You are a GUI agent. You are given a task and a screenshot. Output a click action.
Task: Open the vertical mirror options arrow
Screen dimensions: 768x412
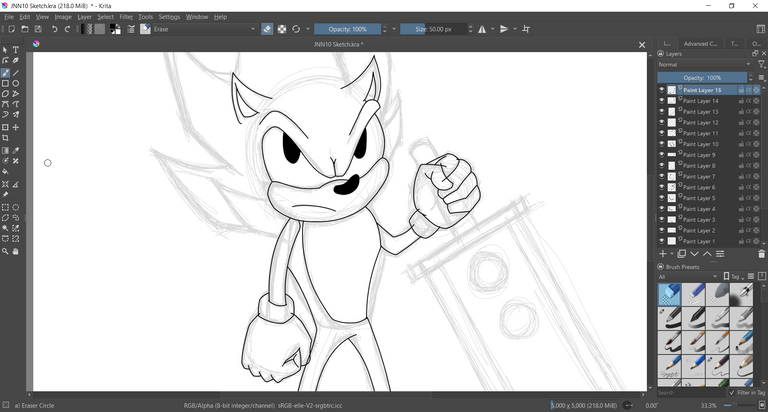point(515,29)
